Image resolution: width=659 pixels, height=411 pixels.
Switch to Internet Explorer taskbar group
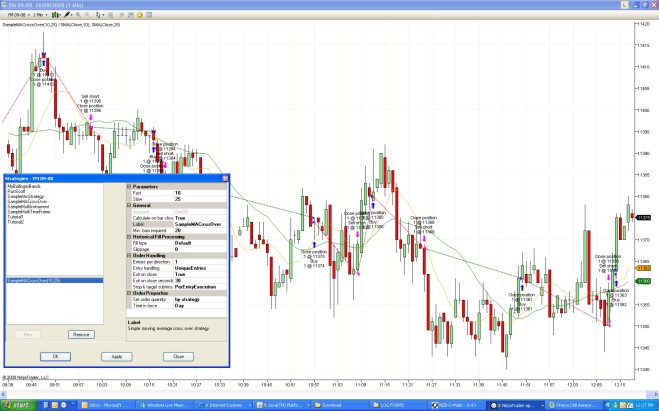[224, 405]
